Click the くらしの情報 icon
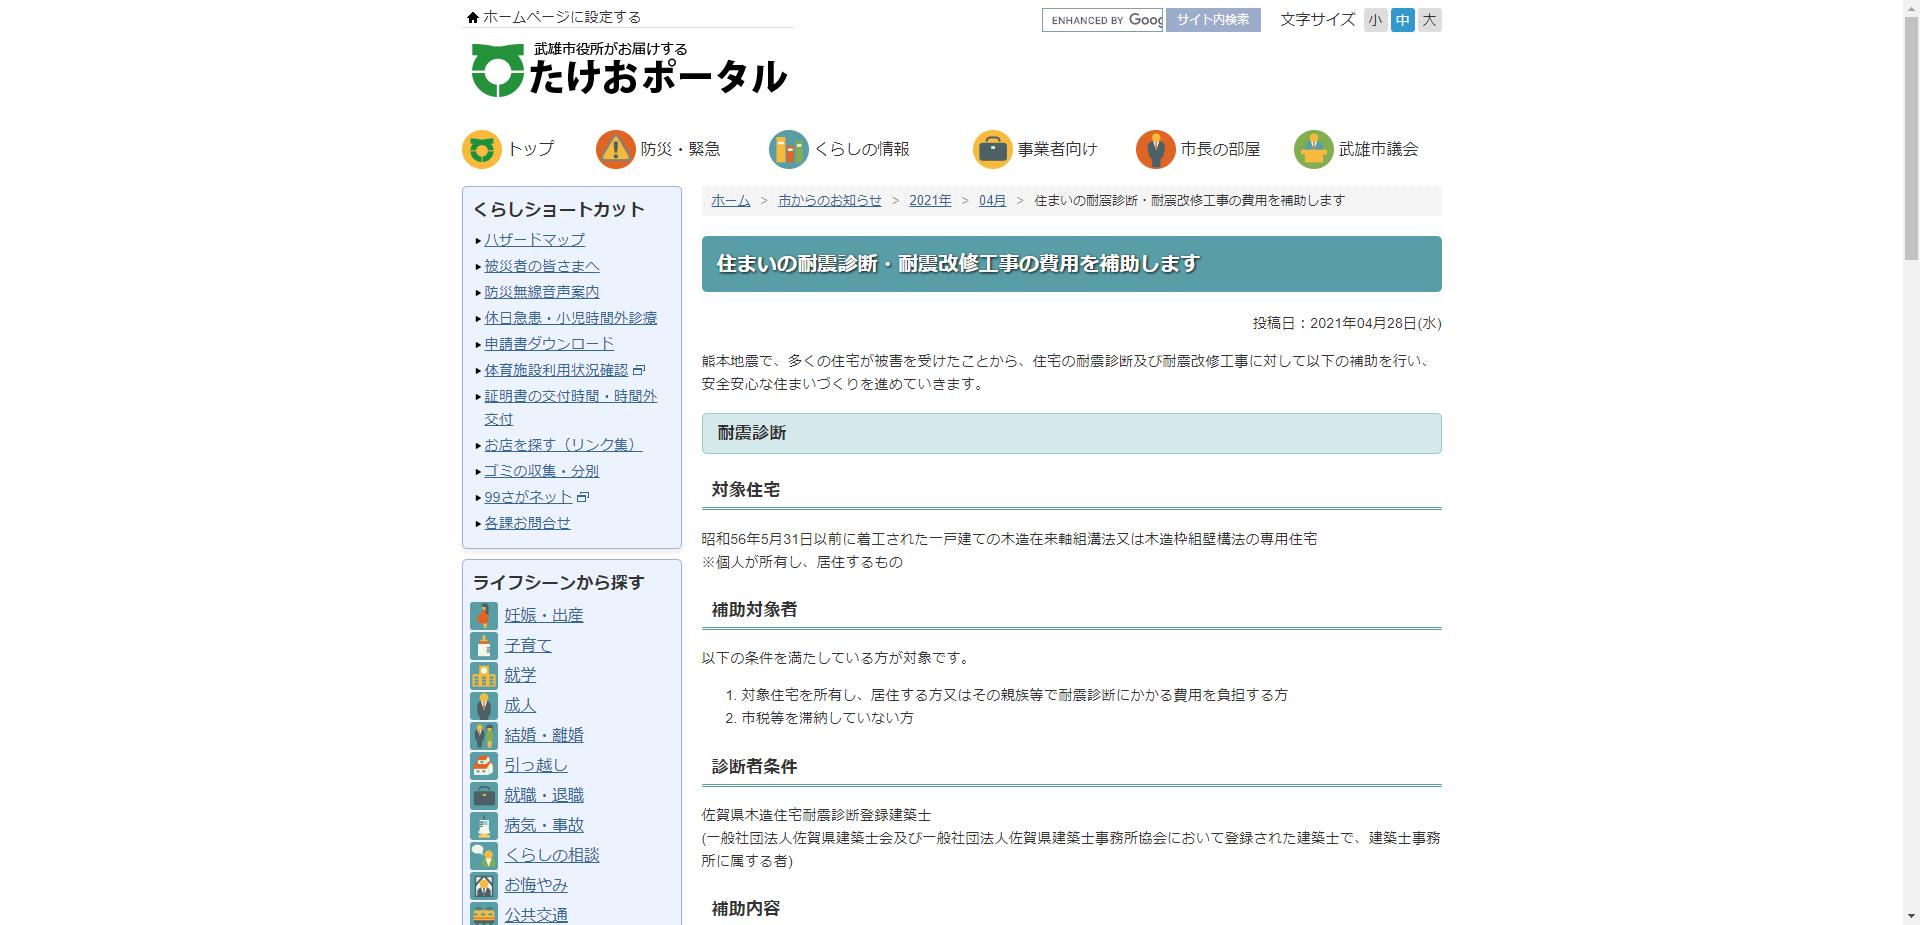Viewport: 1920px width, 925px height. point(788,149)
